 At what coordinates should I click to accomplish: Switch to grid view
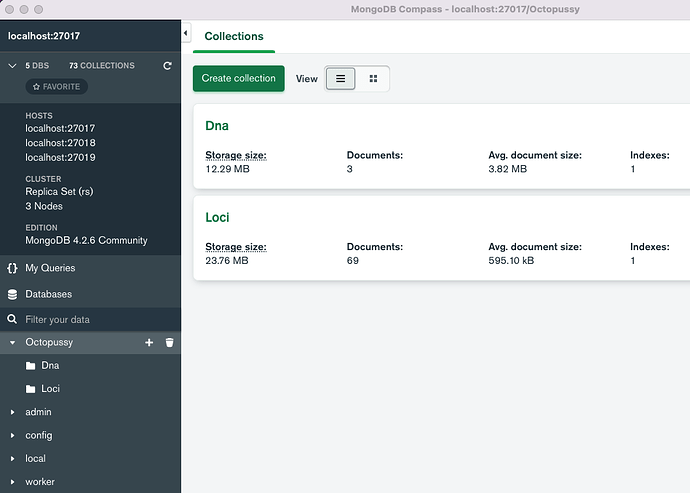[x=373, y=78]
